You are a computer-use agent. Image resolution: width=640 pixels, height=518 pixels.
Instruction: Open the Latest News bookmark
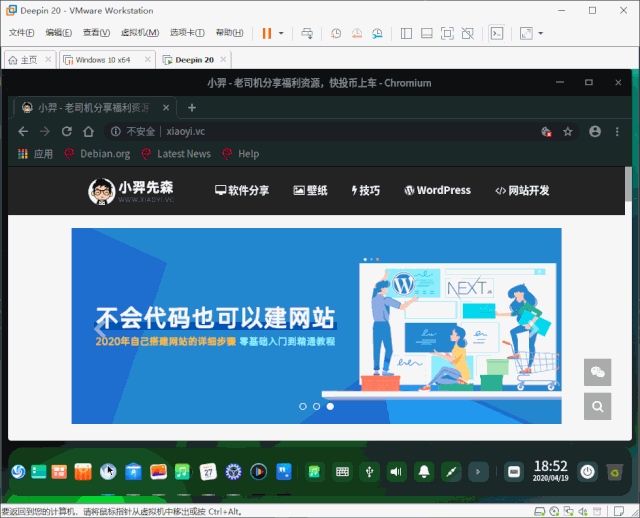[x=176, y=154]
